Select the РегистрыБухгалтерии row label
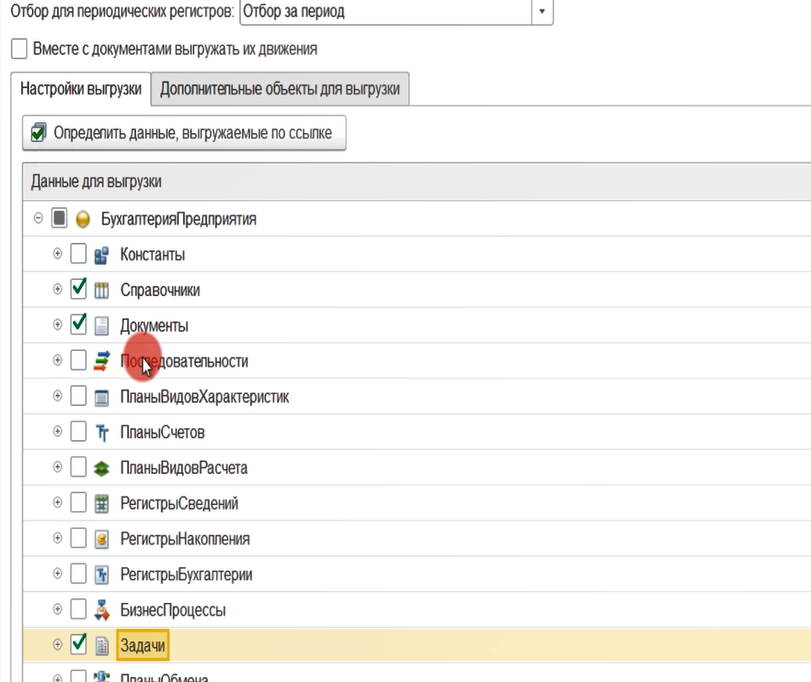This screenshot has width=811, height=682. [186, 575]
